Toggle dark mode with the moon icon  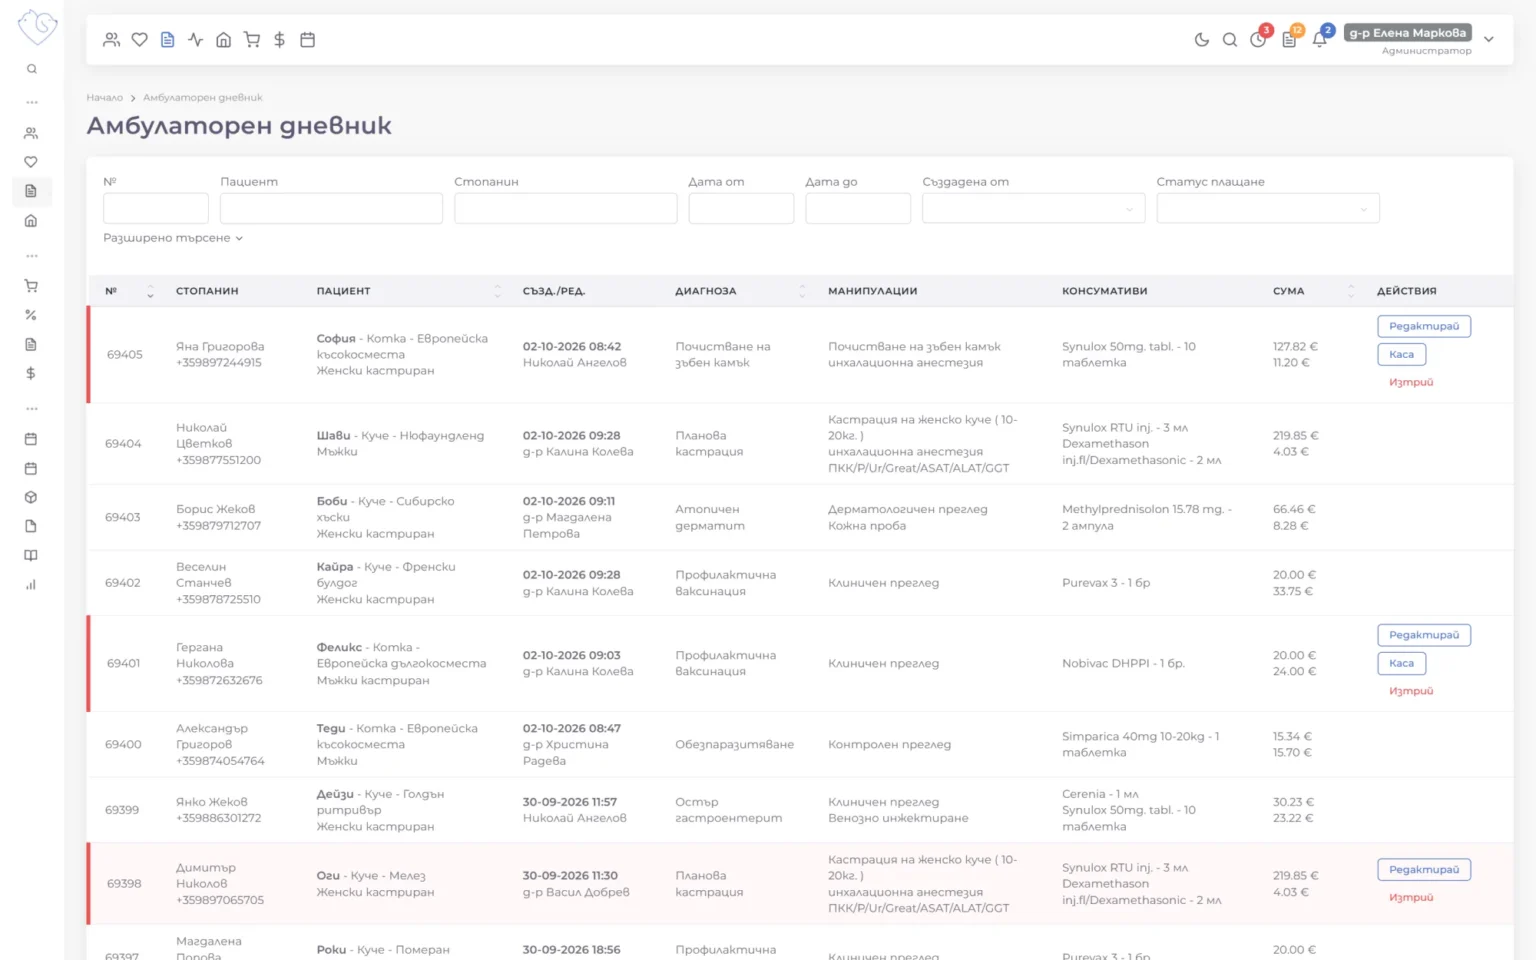[x=1202, y=40]
